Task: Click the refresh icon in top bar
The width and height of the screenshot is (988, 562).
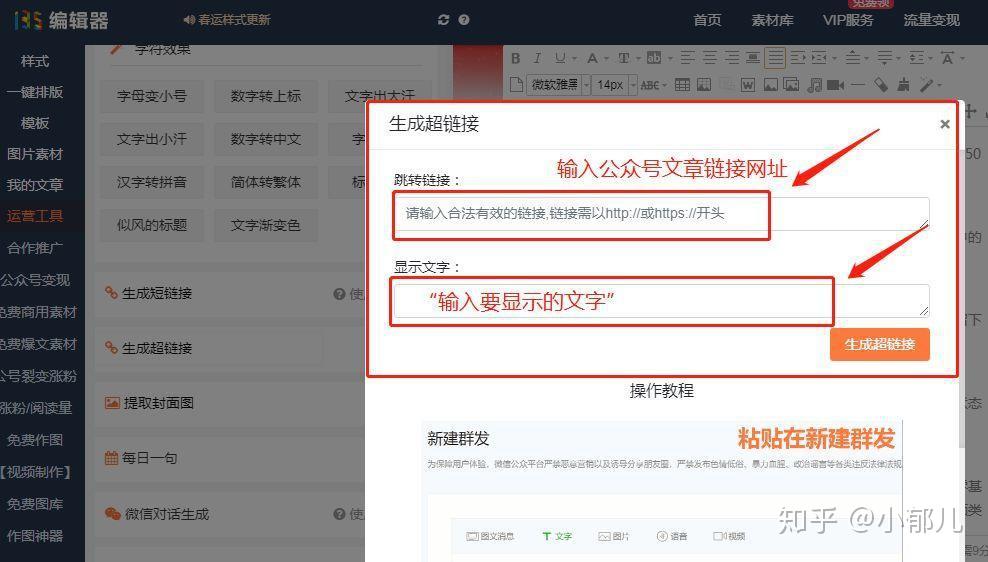Action: [443, 20]
